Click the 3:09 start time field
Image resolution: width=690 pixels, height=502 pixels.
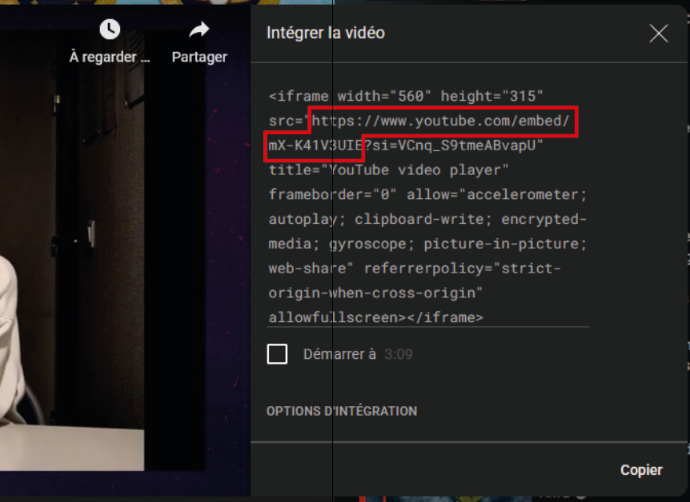click(398, 354)
